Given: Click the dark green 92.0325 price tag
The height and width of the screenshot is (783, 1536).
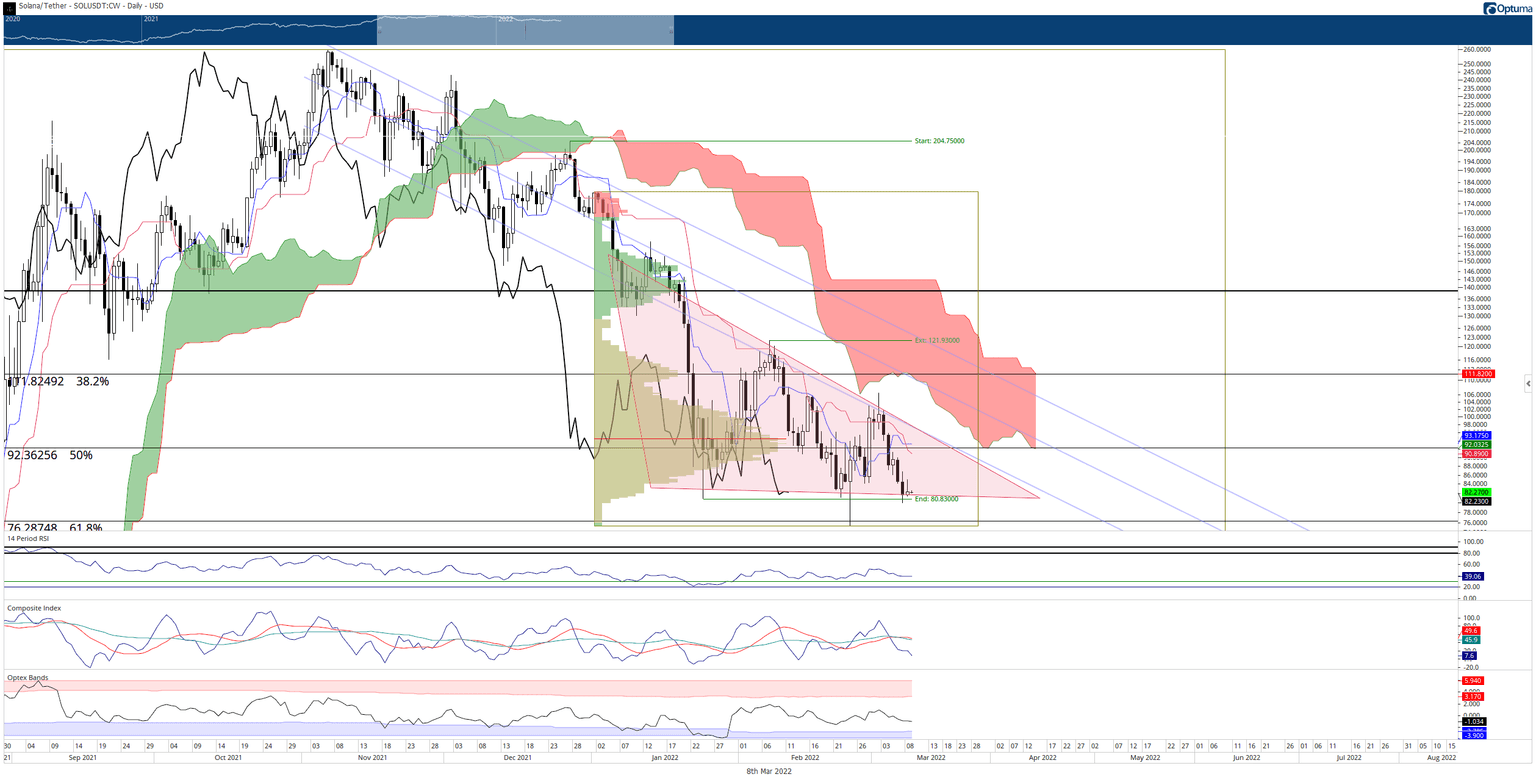Looking at the screenshot, I should pyautogui.click(x=1476, y=445).
